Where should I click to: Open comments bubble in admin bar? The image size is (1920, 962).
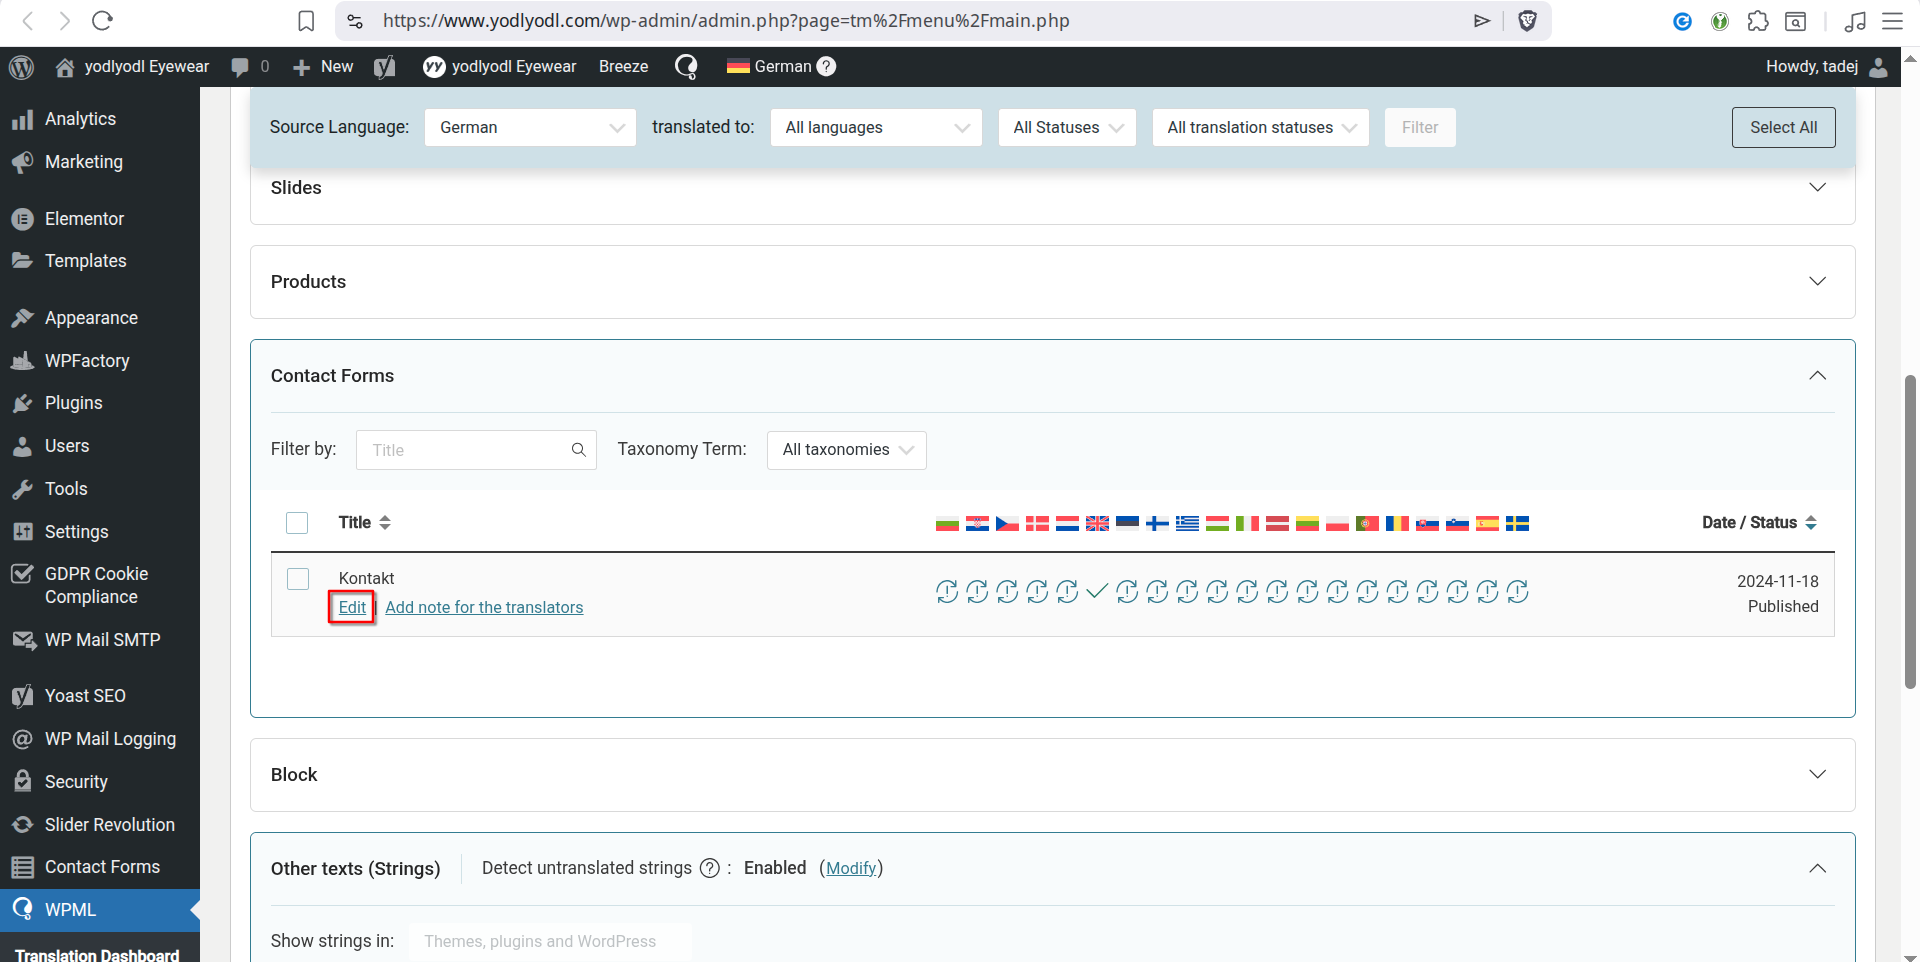(x=240, y=67)
